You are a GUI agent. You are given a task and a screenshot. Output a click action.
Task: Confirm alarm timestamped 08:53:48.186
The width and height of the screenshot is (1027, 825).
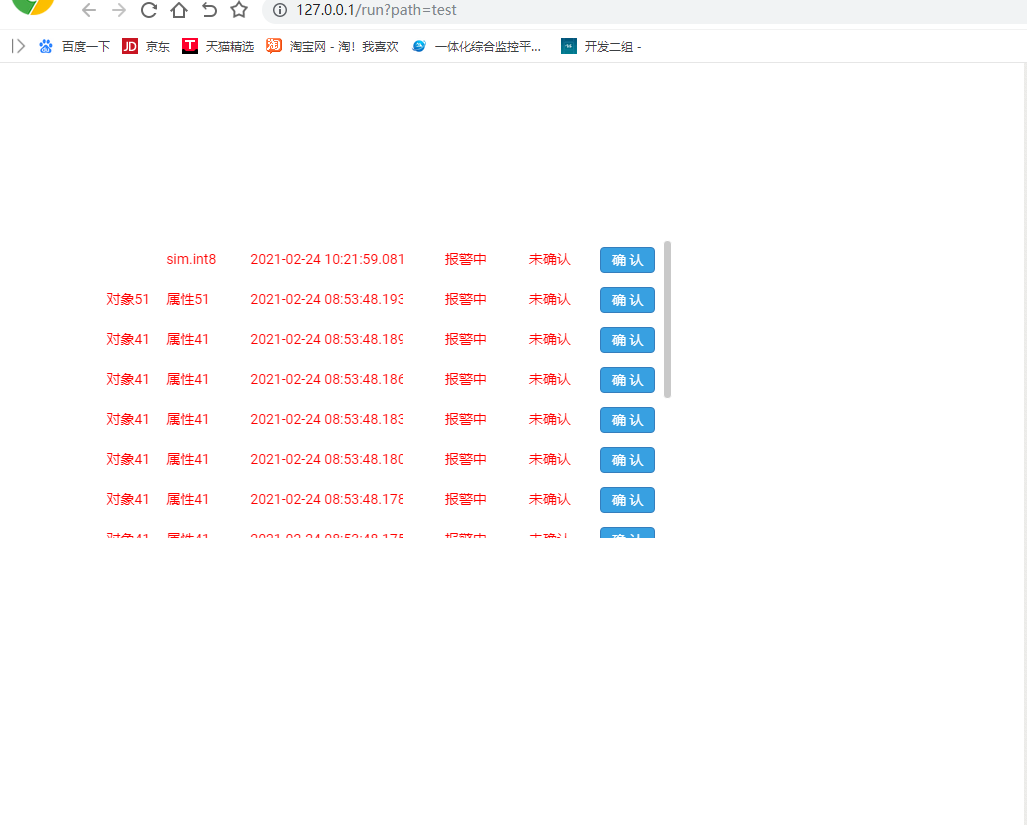point(627,380)
